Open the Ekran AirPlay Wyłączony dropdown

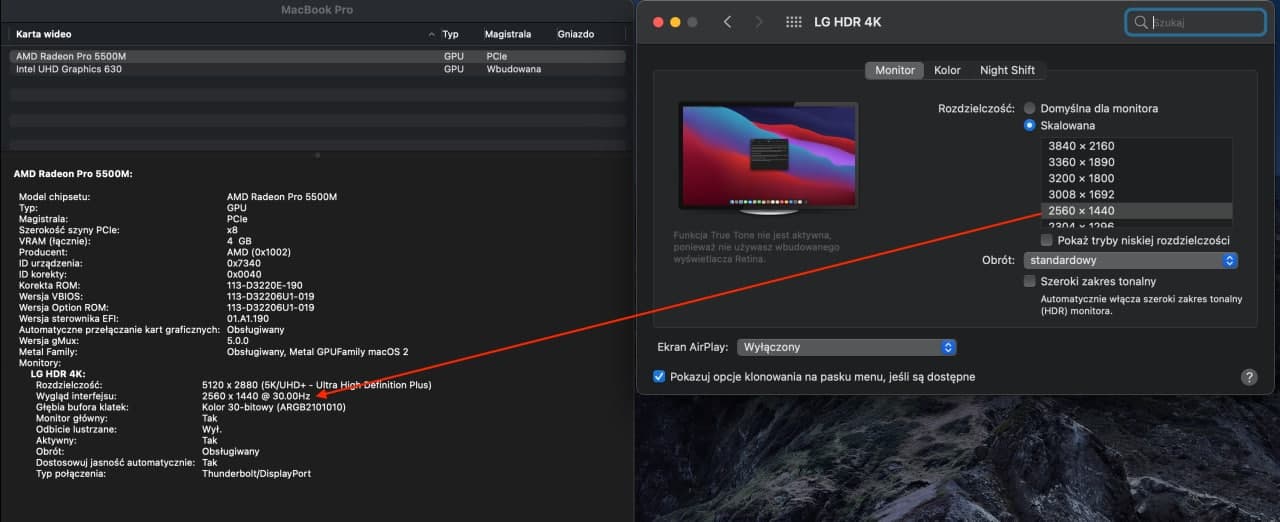[x=847, y=347]
